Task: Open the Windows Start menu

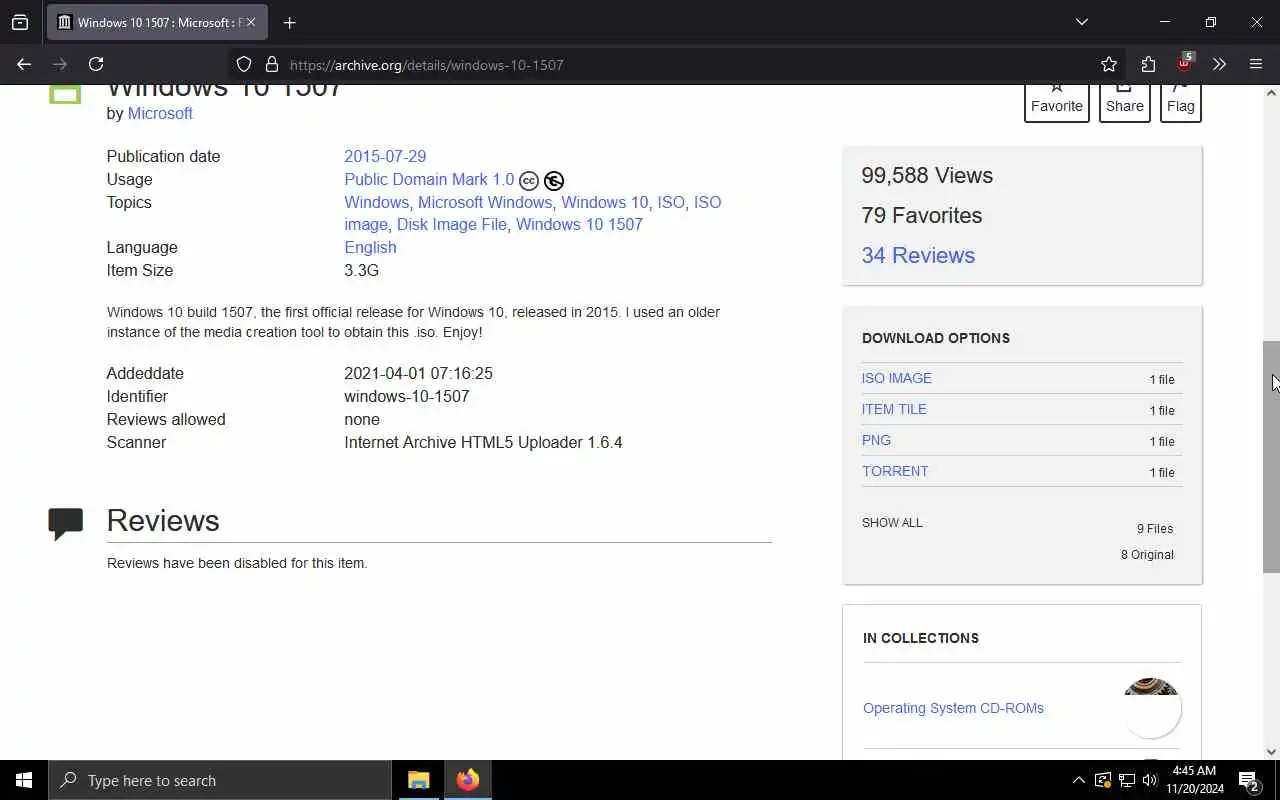Action: (24, 780)
